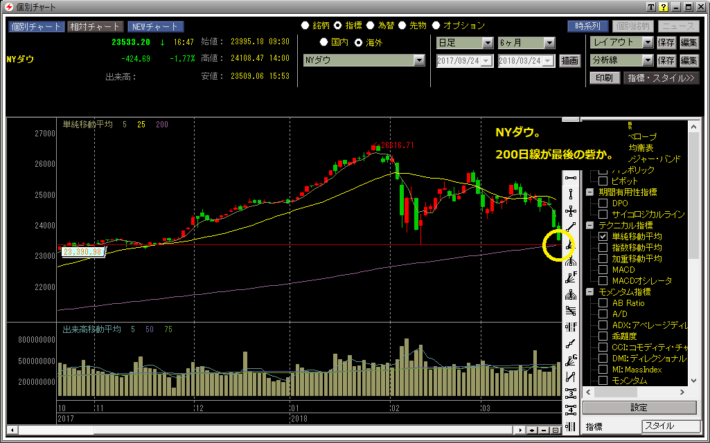Select the fan tool marked with F
This screenshot has width=710, height=443.
pyautogui.click(x=571, y=277)
